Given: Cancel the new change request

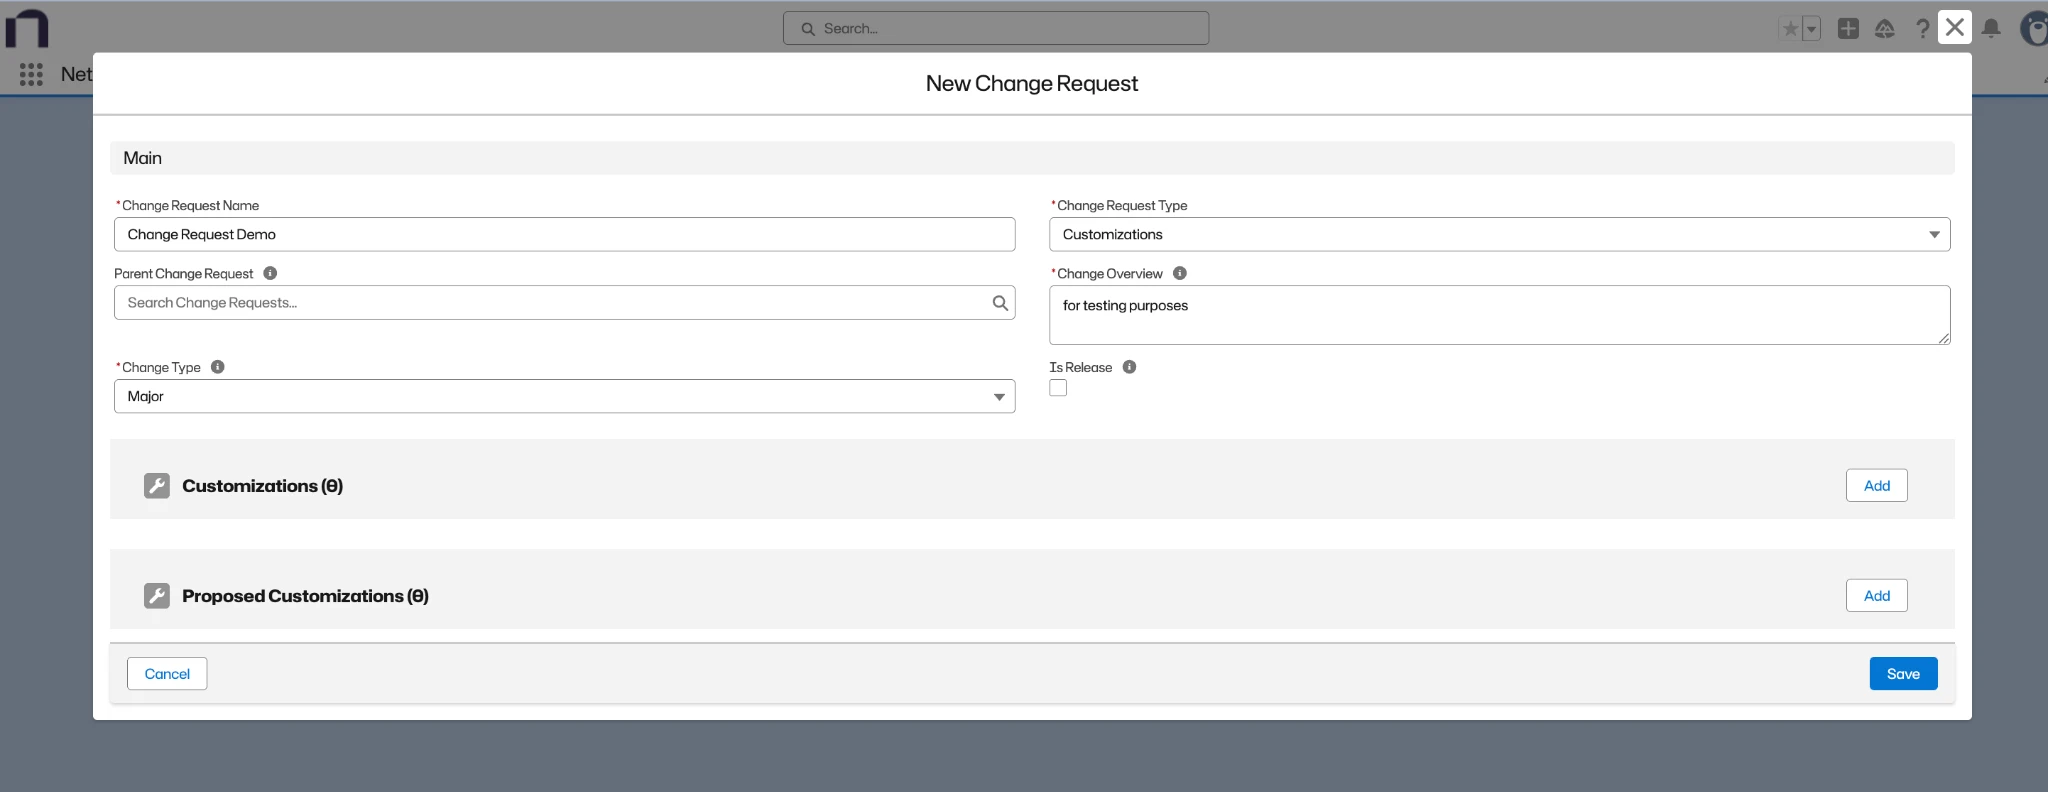Looking at the screenshot, I should [x=167, y=674].
